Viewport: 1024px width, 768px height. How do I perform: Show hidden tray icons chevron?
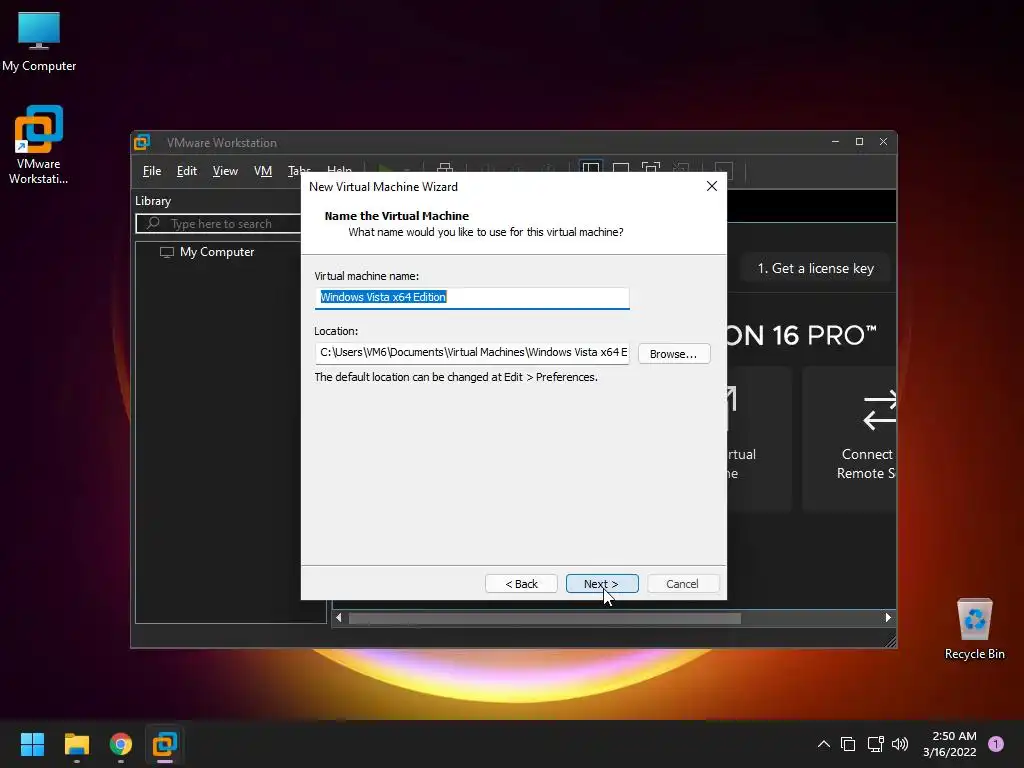pyautogui.click(x=824, y=744)
